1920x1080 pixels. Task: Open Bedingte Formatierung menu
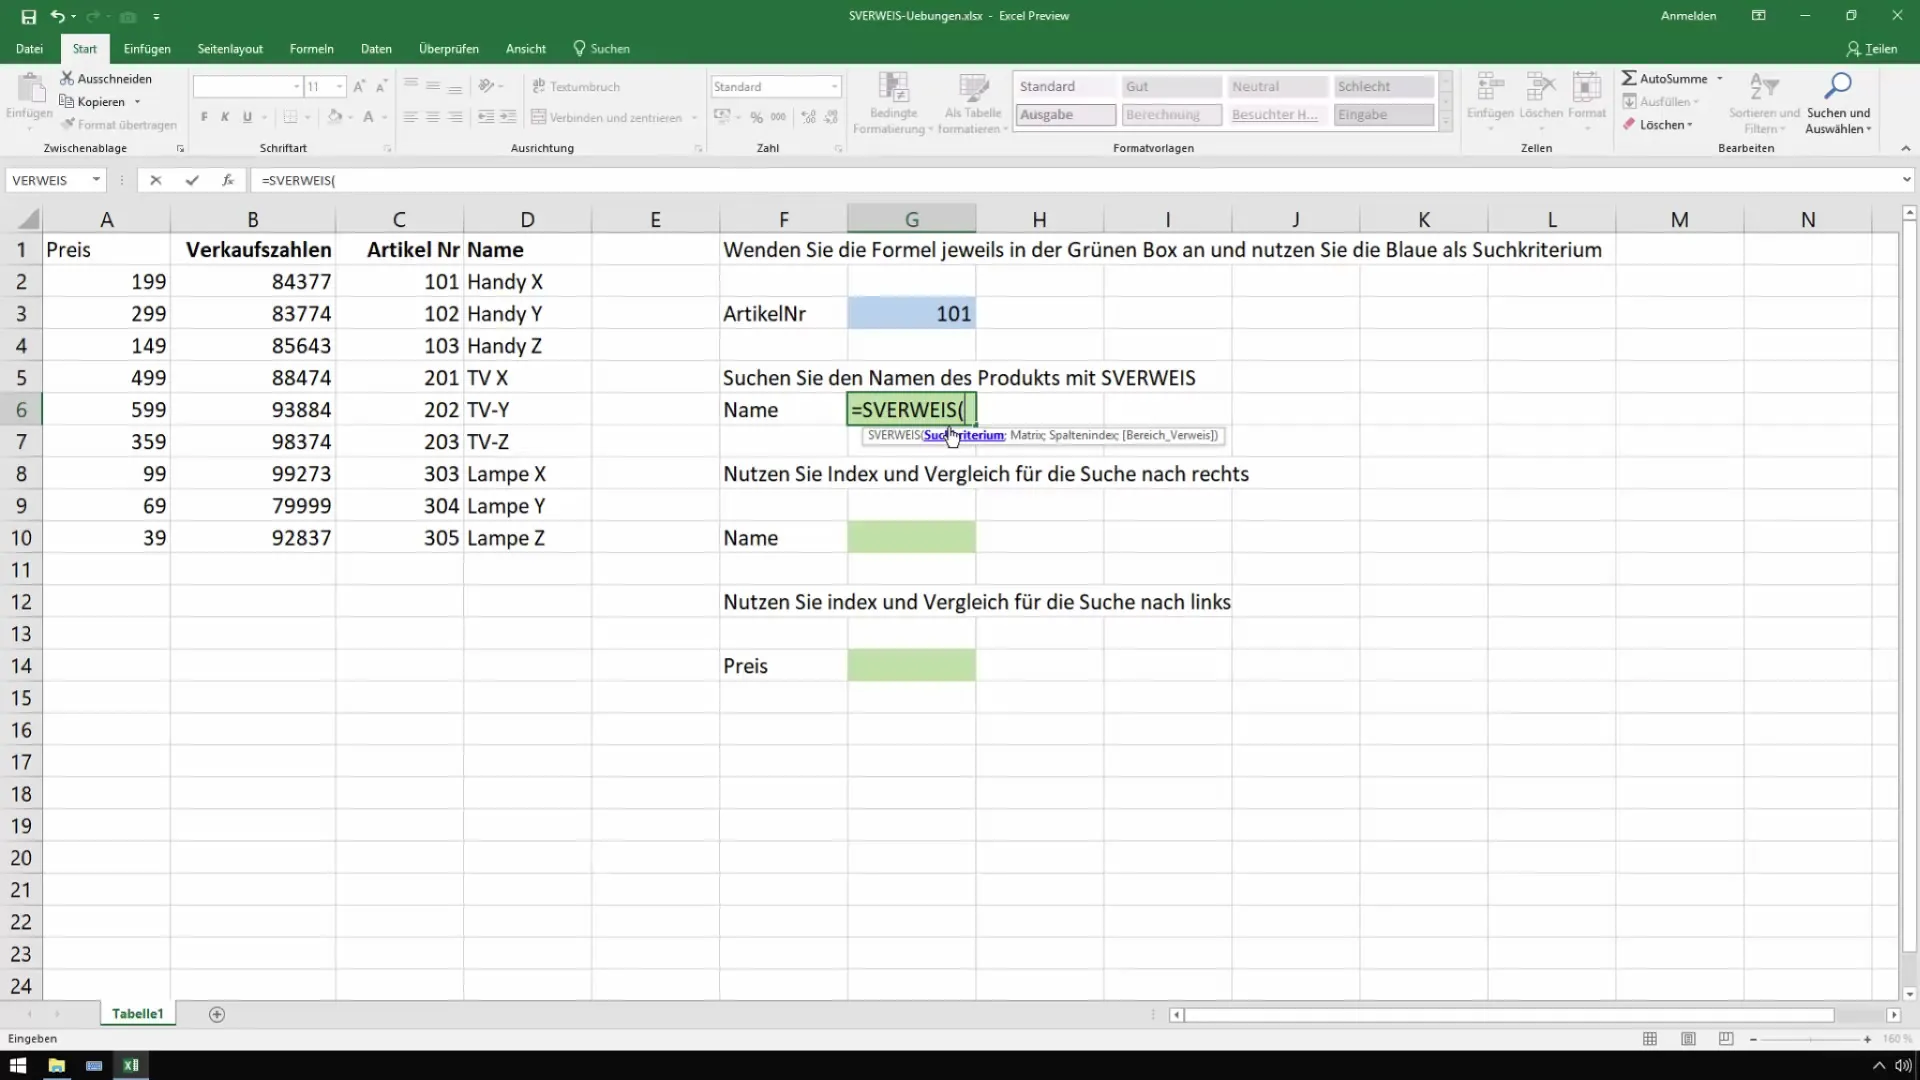(x=893, y=103)
